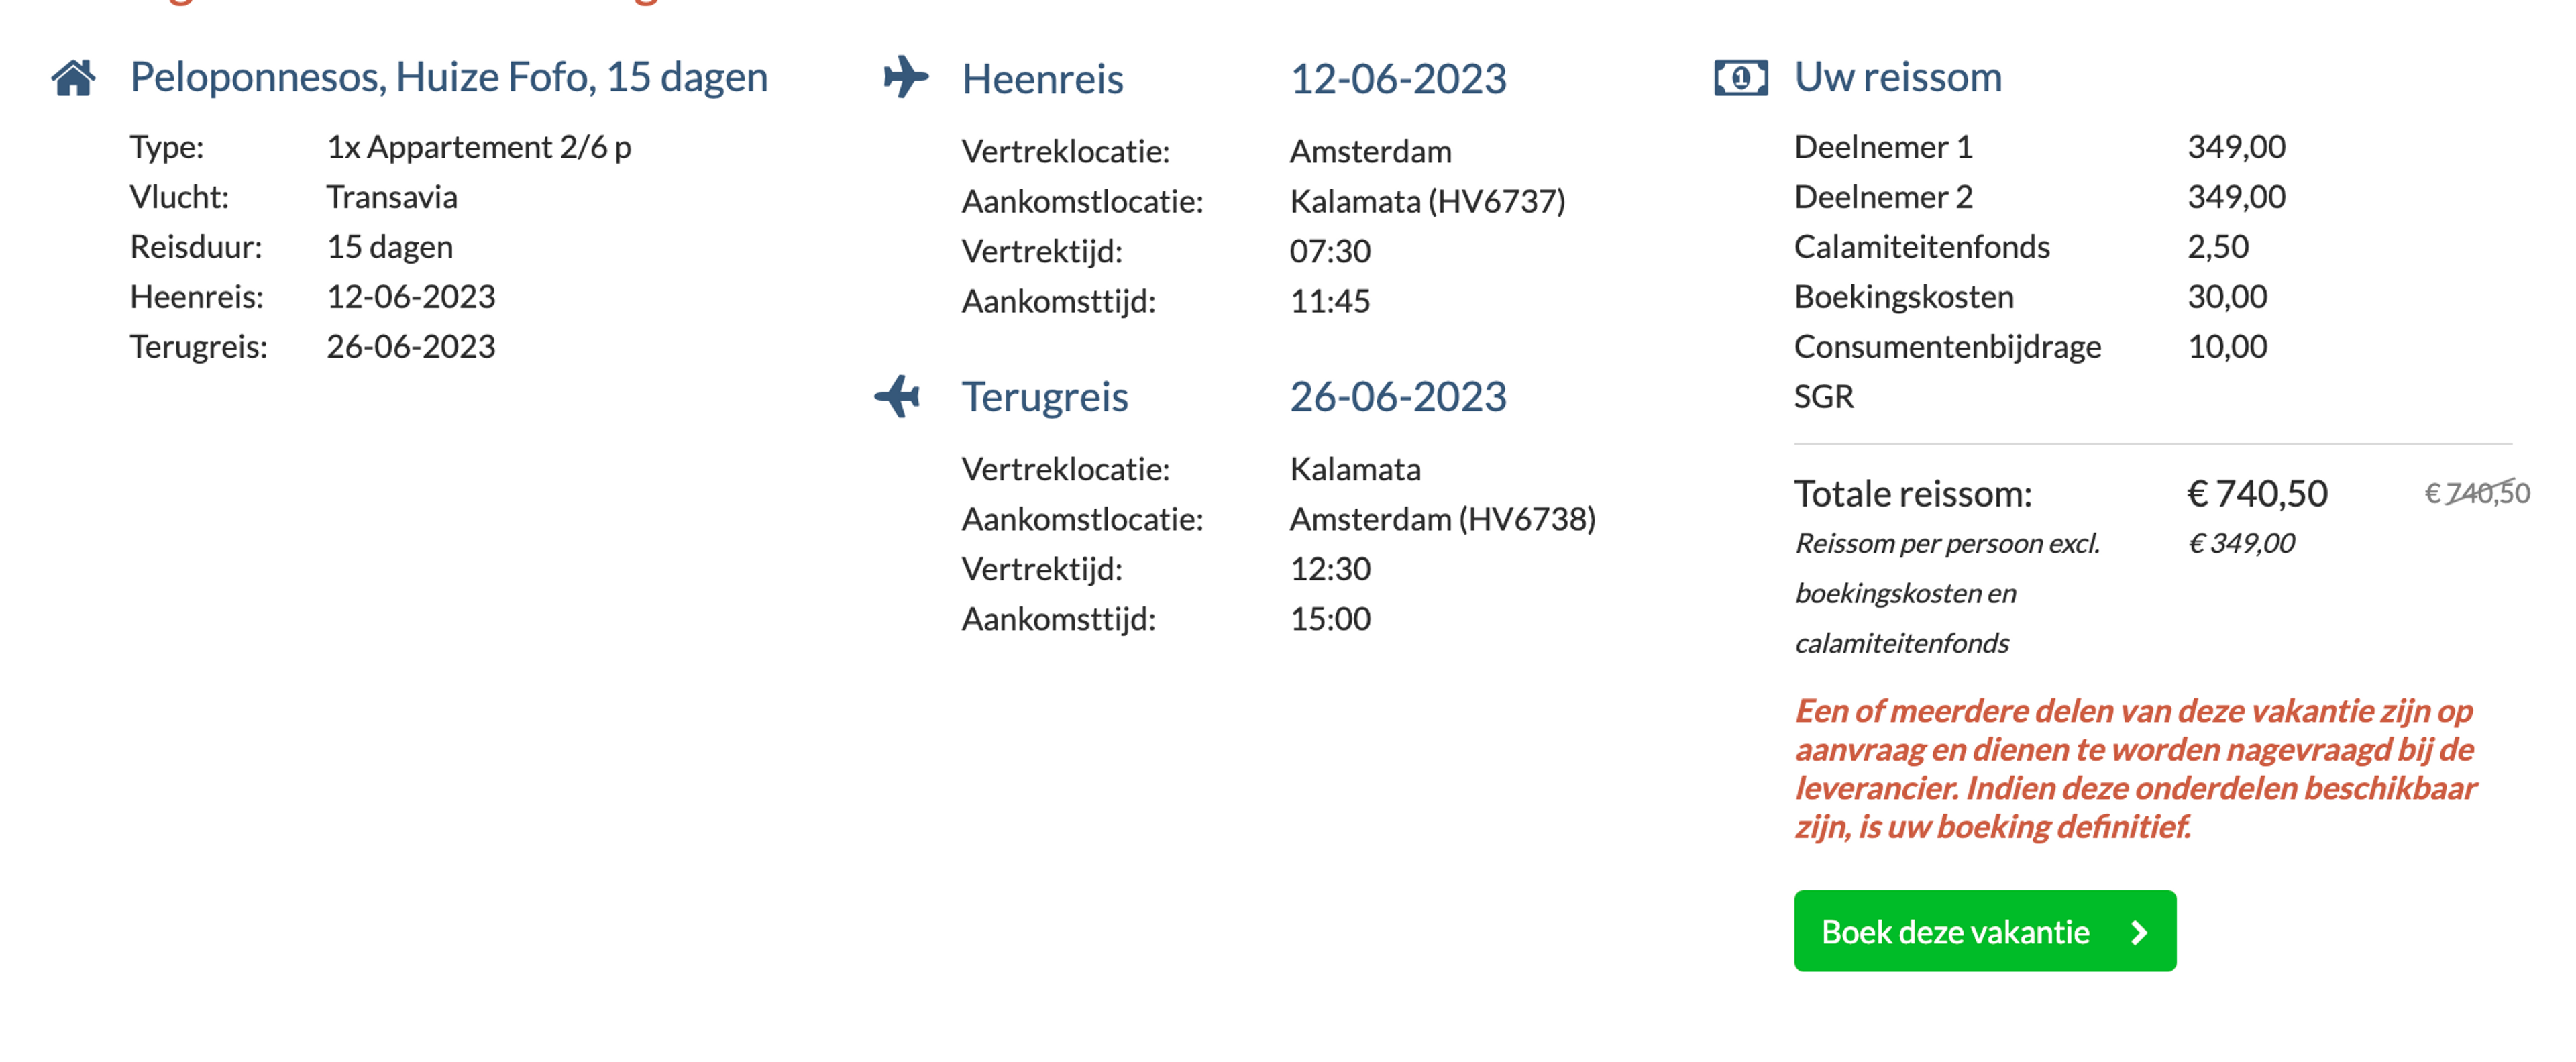Click the flight code Kalamata (HV6737)

coord(1427,201)
